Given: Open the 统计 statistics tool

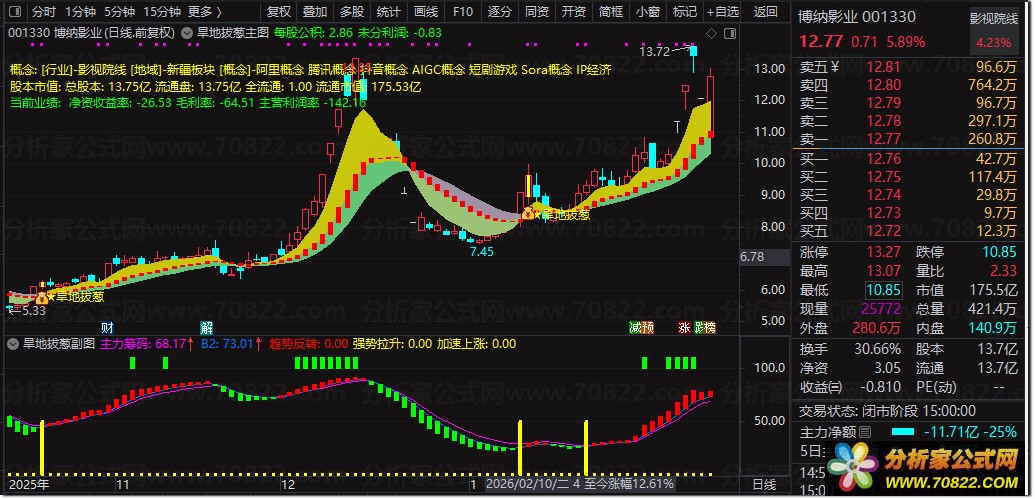Looking at the screenshot, I should (389, 11).
